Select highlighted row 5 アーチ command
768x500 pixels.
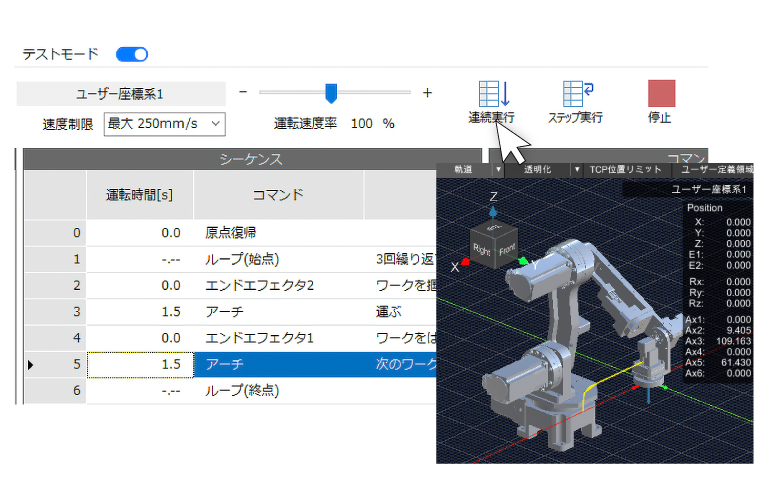pos(279,364)
